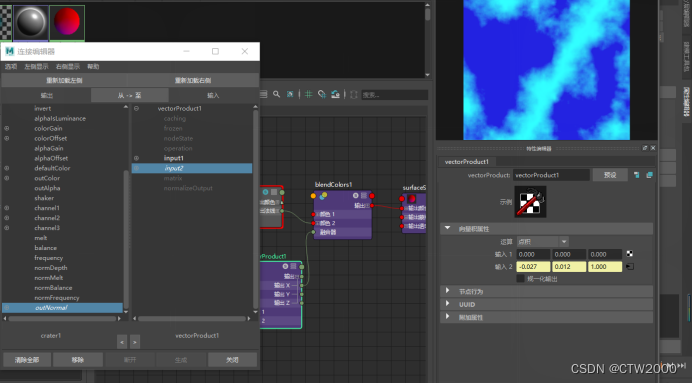Click the first teal icon right of 预设

coord(636,175)
